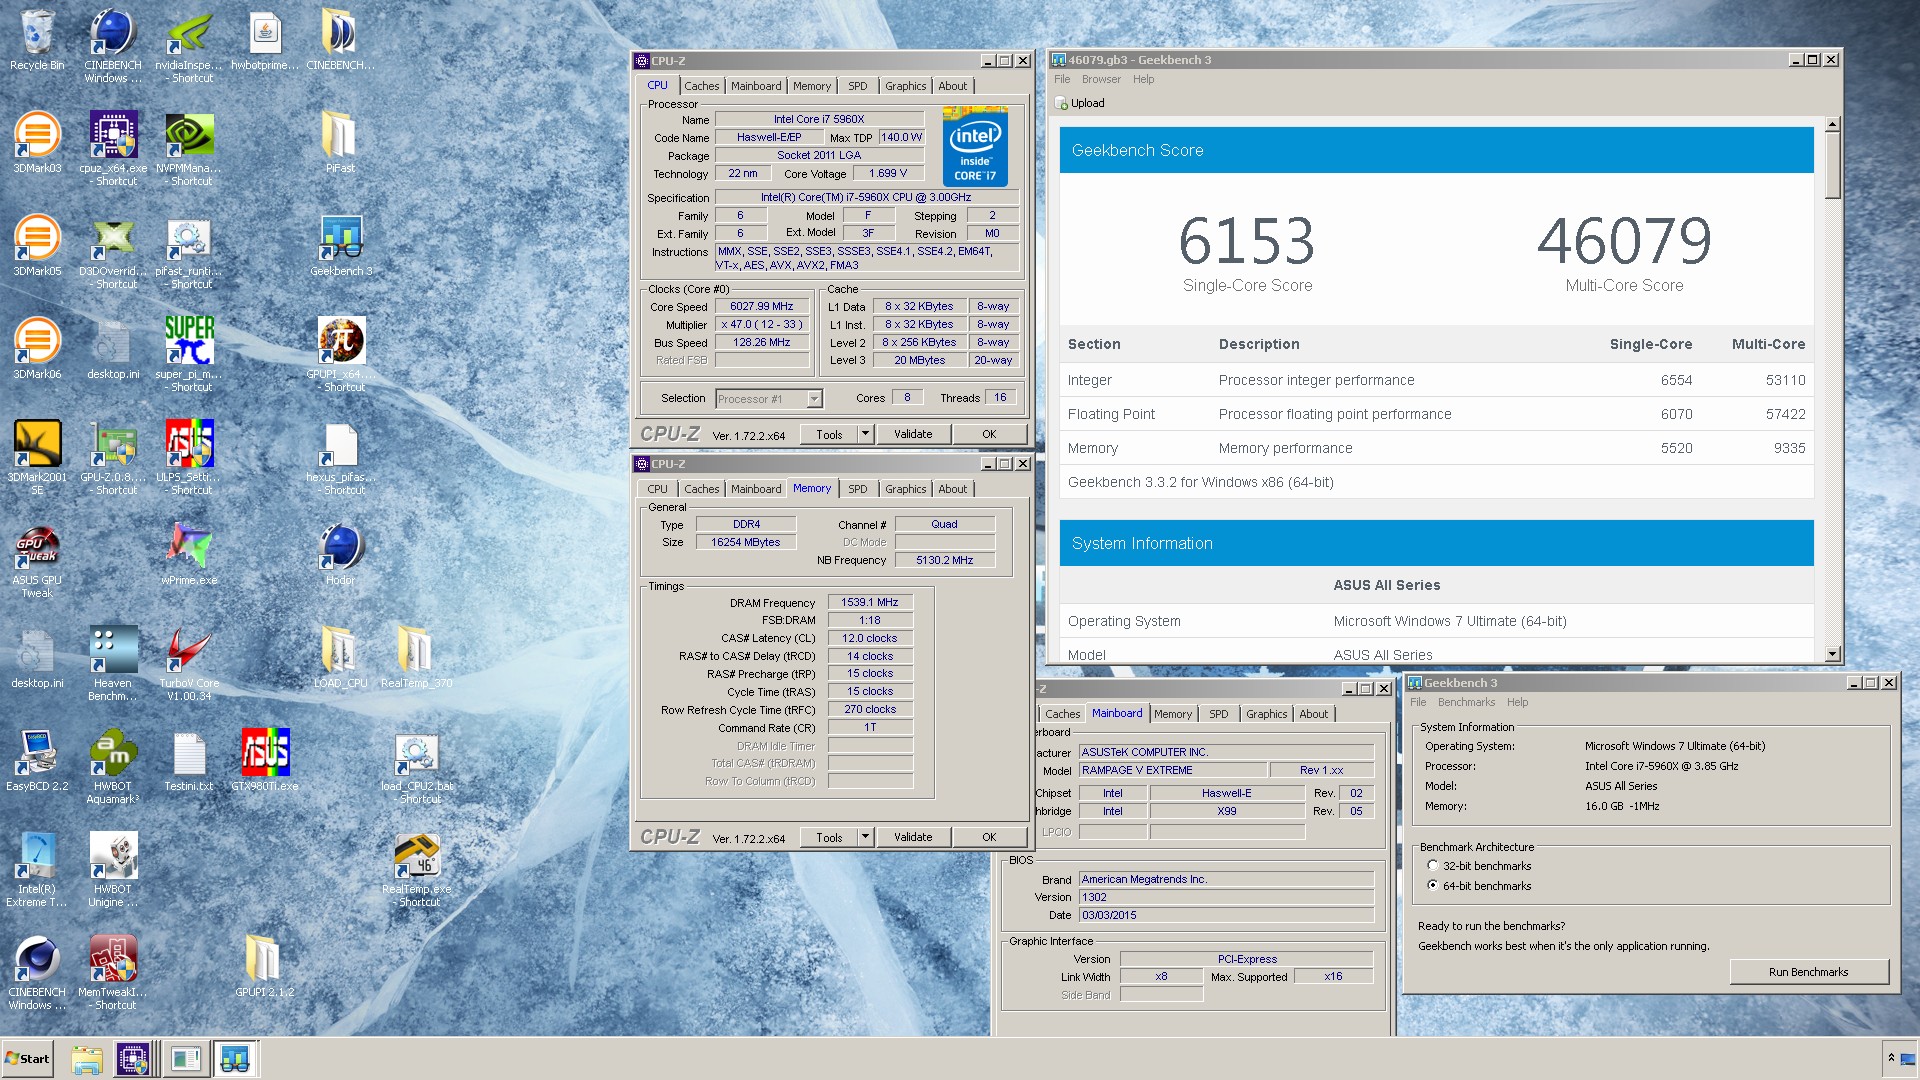This screenshot has height=1080, width=1920.
Task: Open EasyBCD 2.2 desktop icon
Action: [37, 761]
